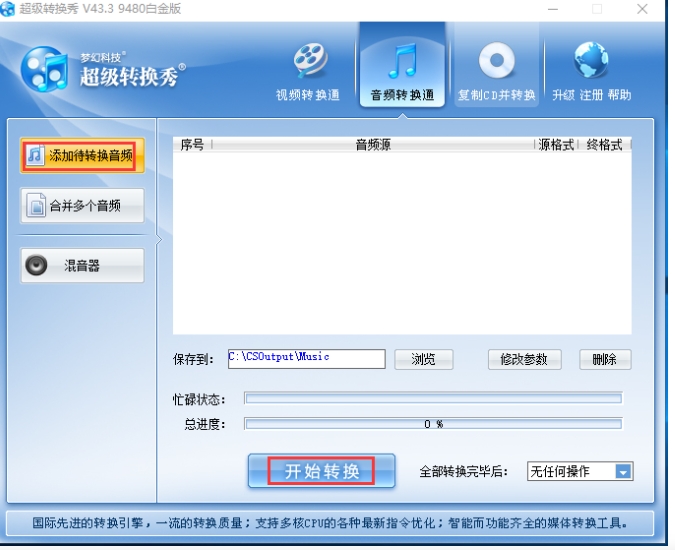675x550 pixels.
Task: Click the 升级 link
Action: [x=564, y=95]
